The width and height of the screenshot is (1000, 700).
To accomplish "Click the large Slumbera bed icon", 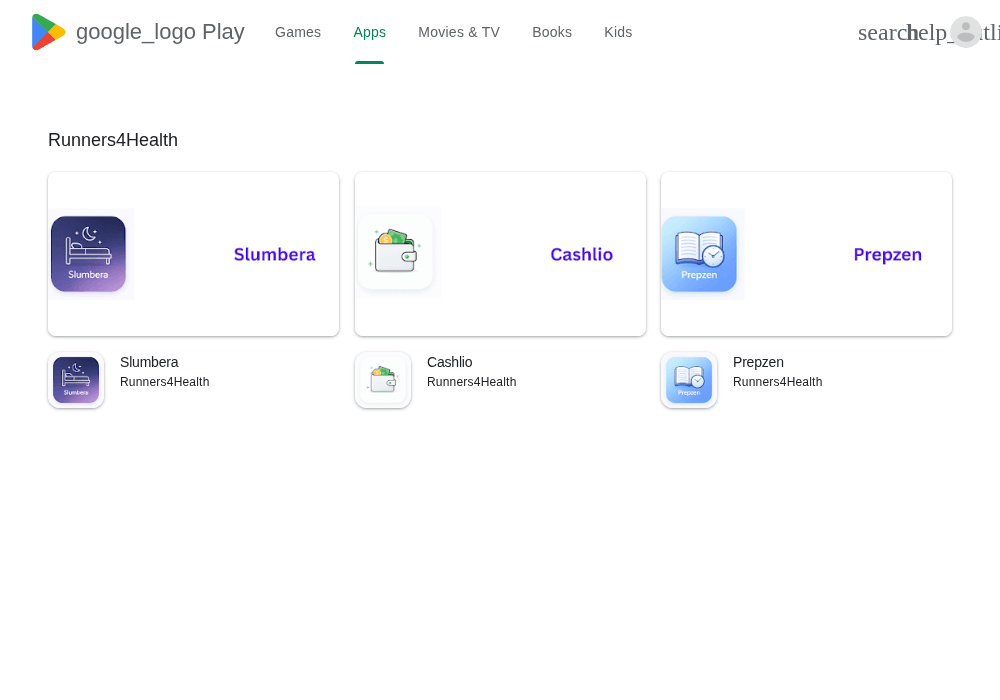I will click(x=89, y=254).
